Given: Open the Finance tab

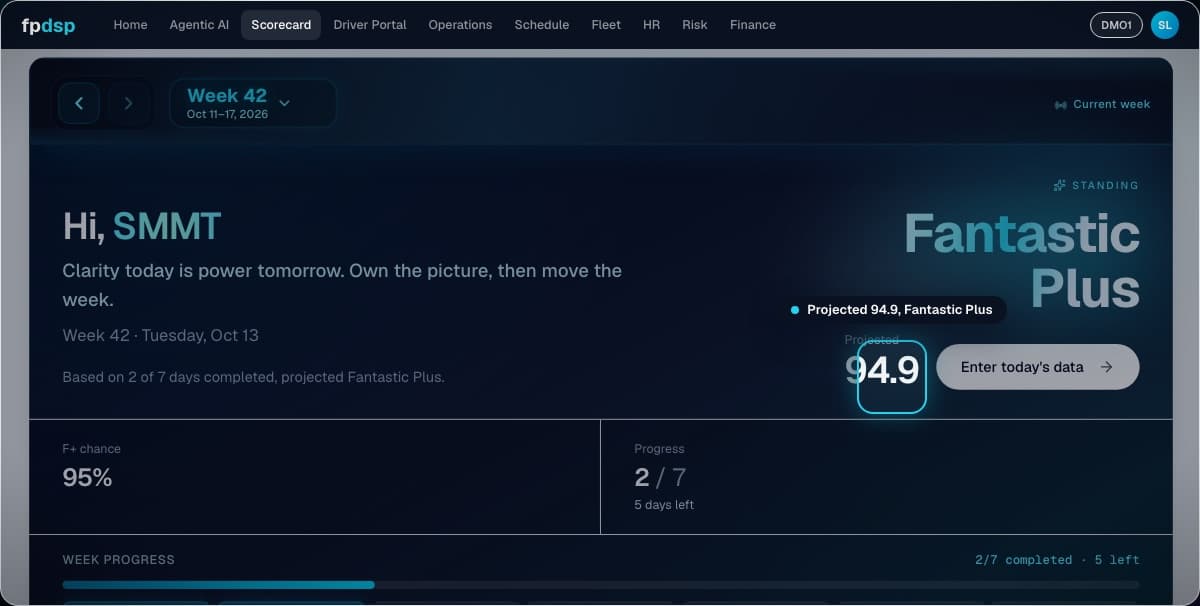Looking at the screenshot, I should pos(753,25).
